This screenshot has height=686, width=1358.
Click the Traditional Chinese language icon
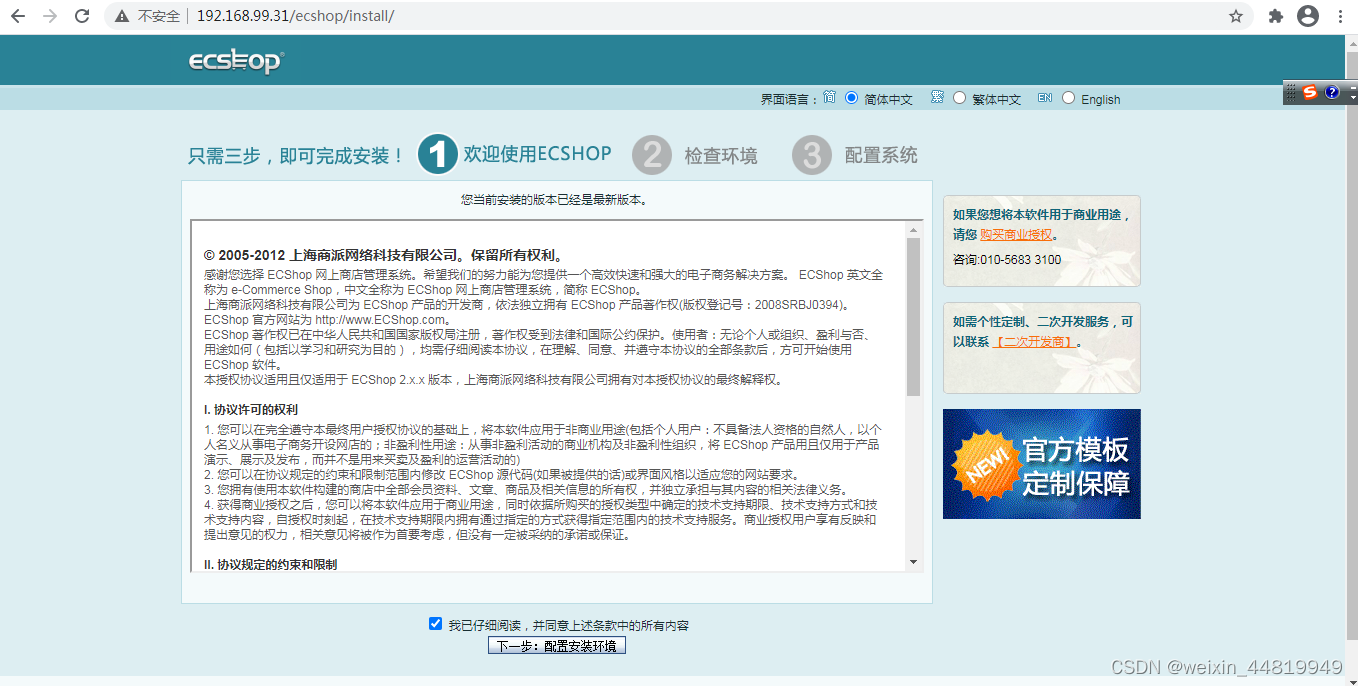[x=937, y=98]
